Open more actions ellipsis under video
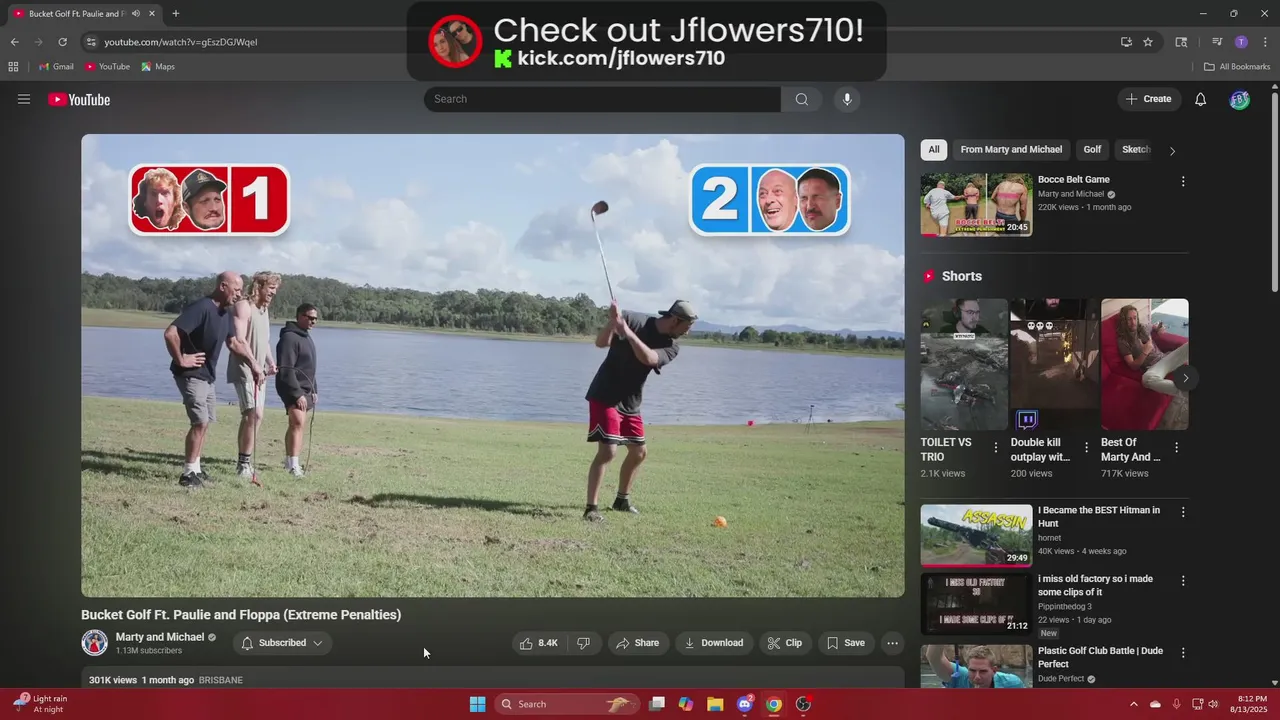1280x720 pixels. (893, 643)
